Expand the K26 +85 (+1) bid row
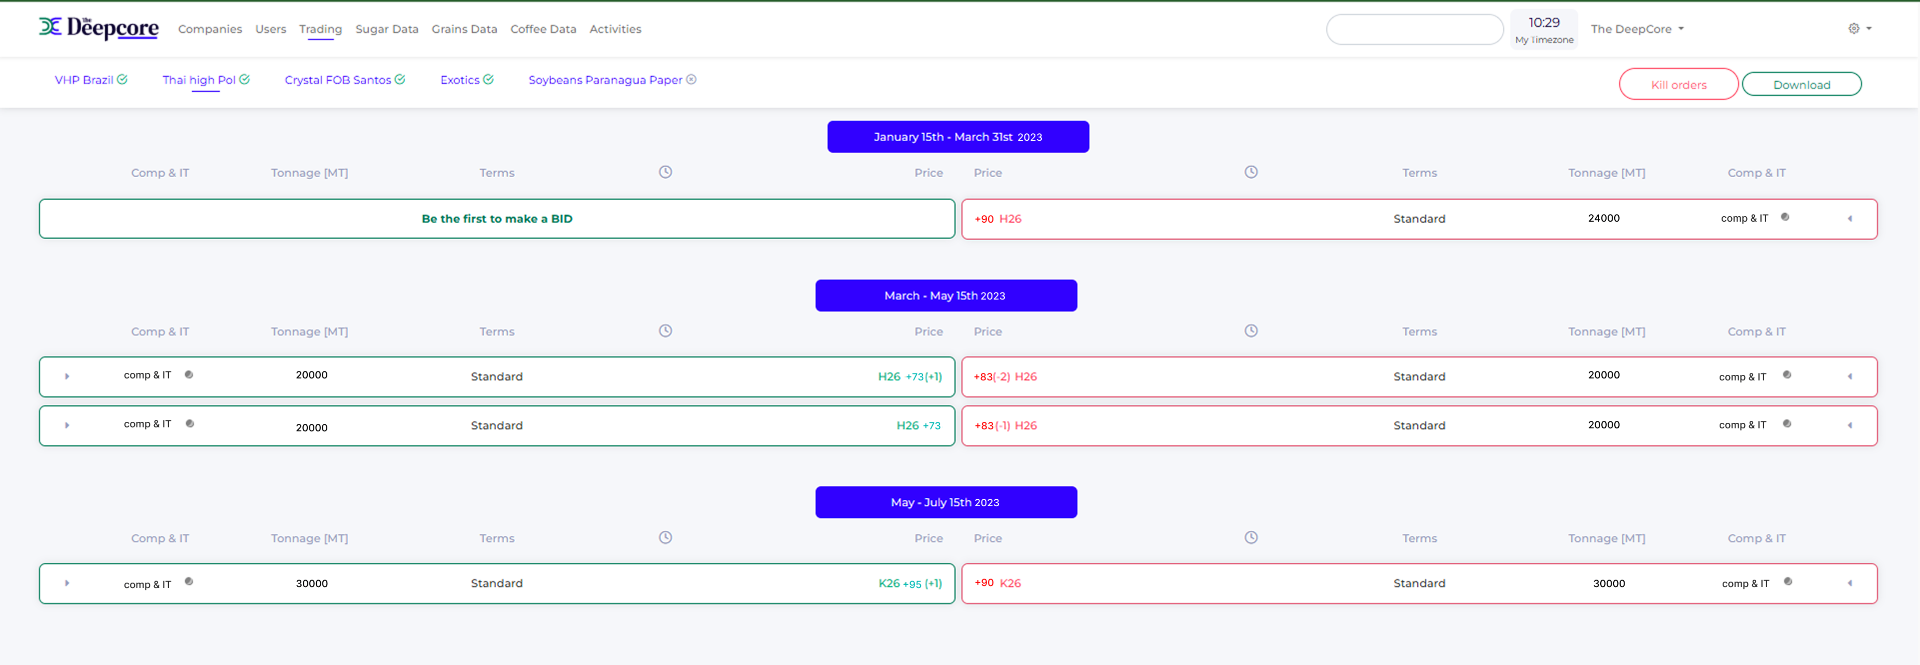Image resolution: width=1920 pixels, height=665 pixels. point(67,583)
